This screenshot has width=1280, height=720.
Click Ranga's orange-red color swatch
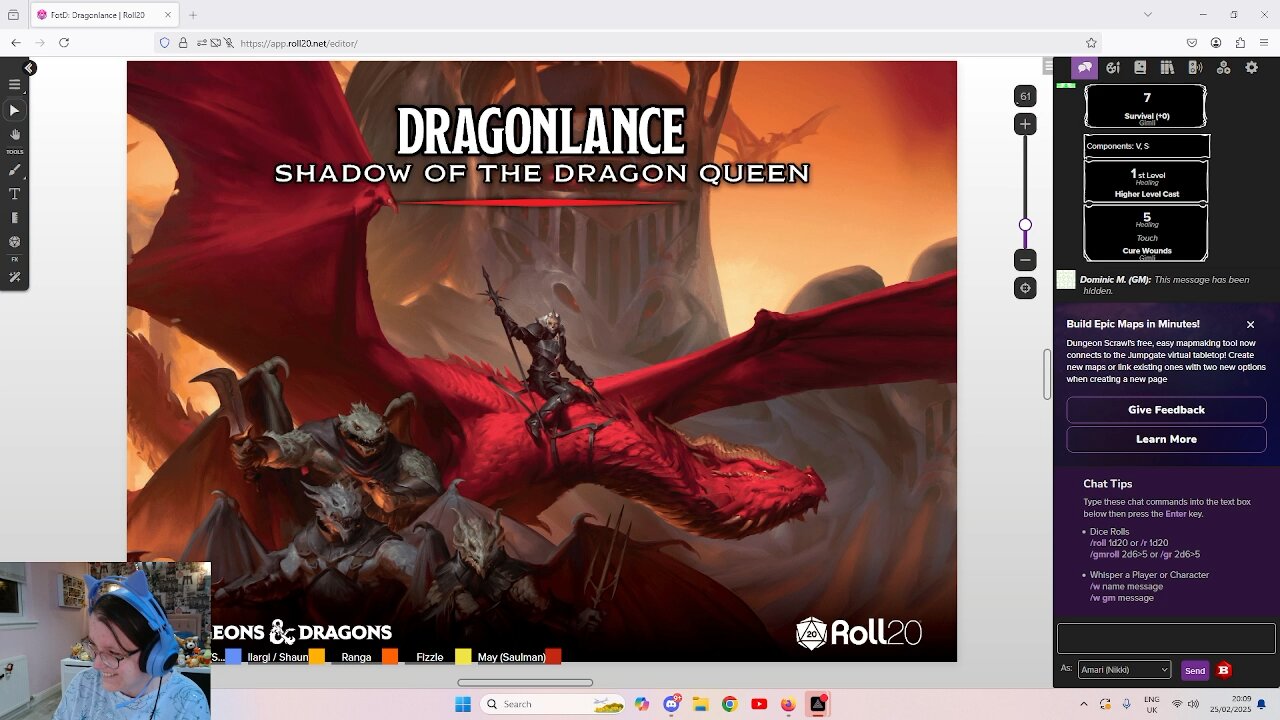coord(390,657)
